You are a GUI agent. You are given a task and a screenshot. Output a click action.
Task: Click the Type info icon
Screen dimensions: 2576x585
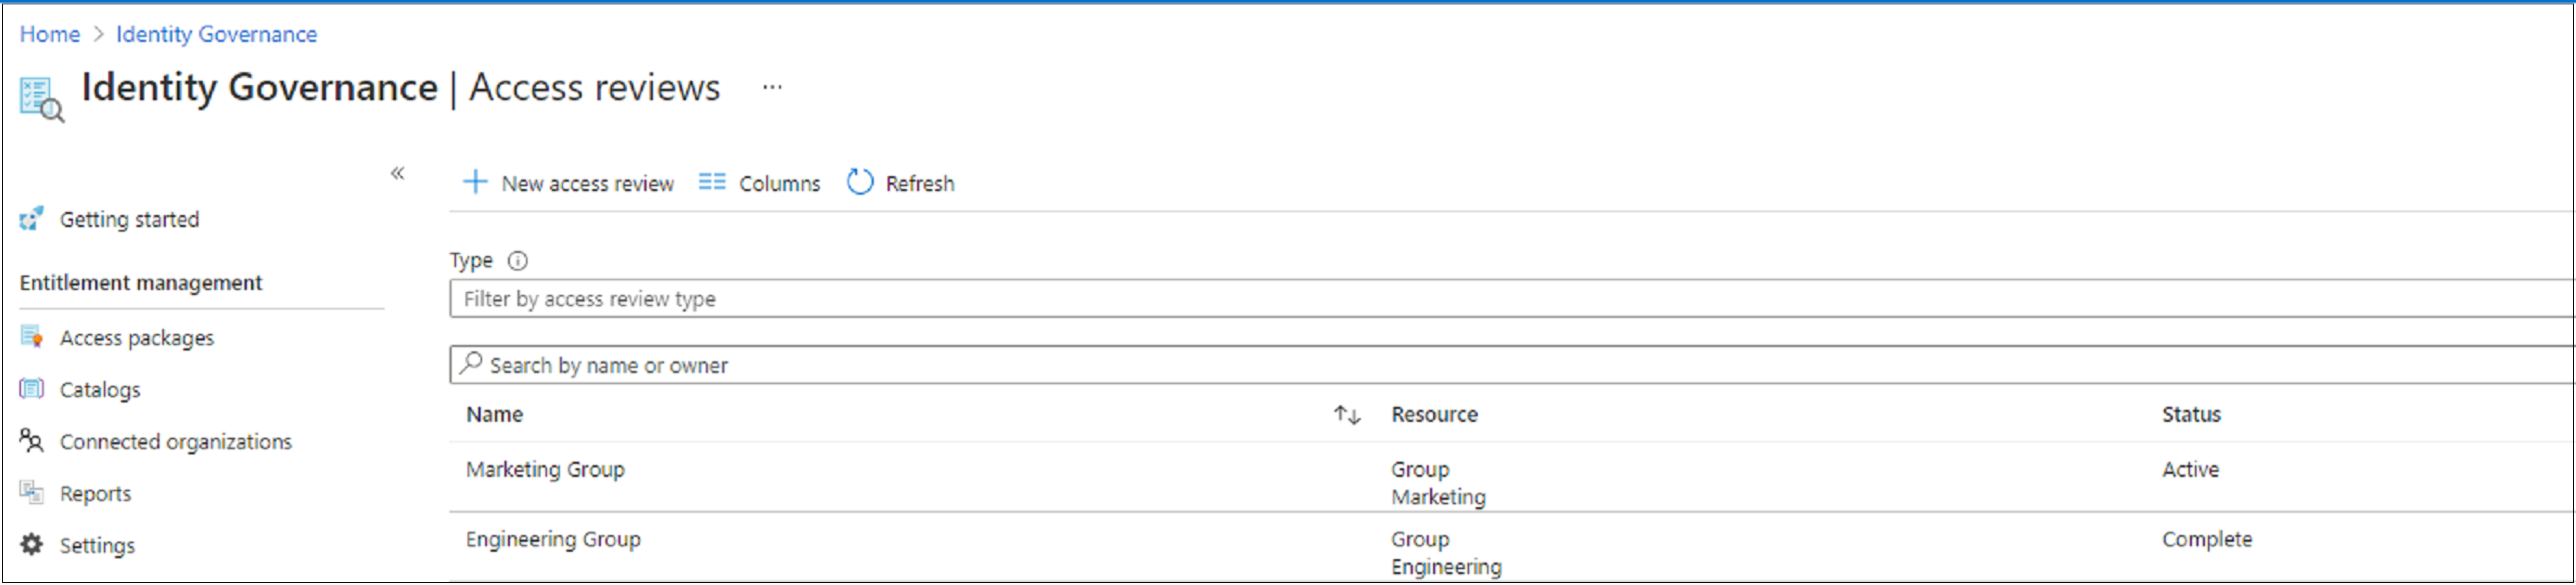[x=517, y=261]
